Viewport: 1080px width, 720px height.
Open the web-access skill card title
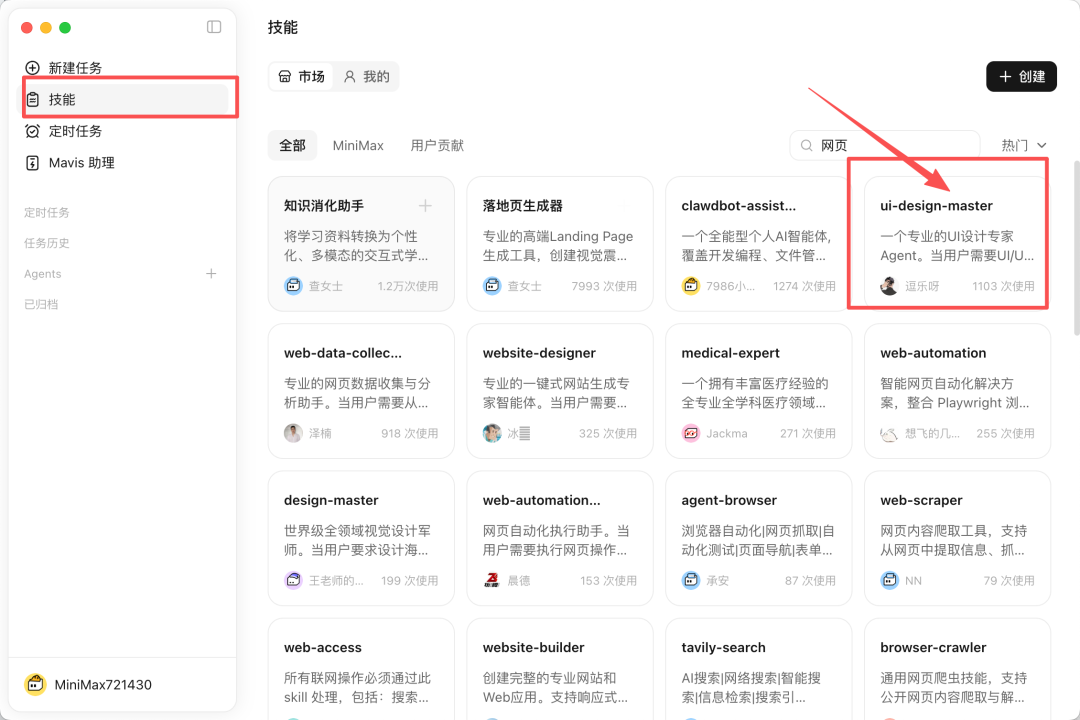tap(322, 648)
